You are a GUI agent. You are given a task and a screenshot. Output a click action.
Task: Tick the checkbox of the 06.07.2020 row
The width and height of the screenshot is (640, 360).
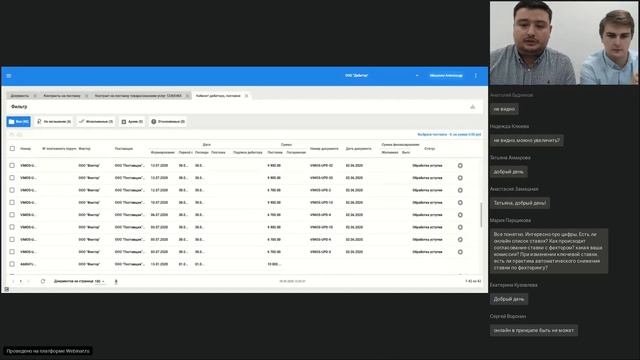click(x=12, y=215)
